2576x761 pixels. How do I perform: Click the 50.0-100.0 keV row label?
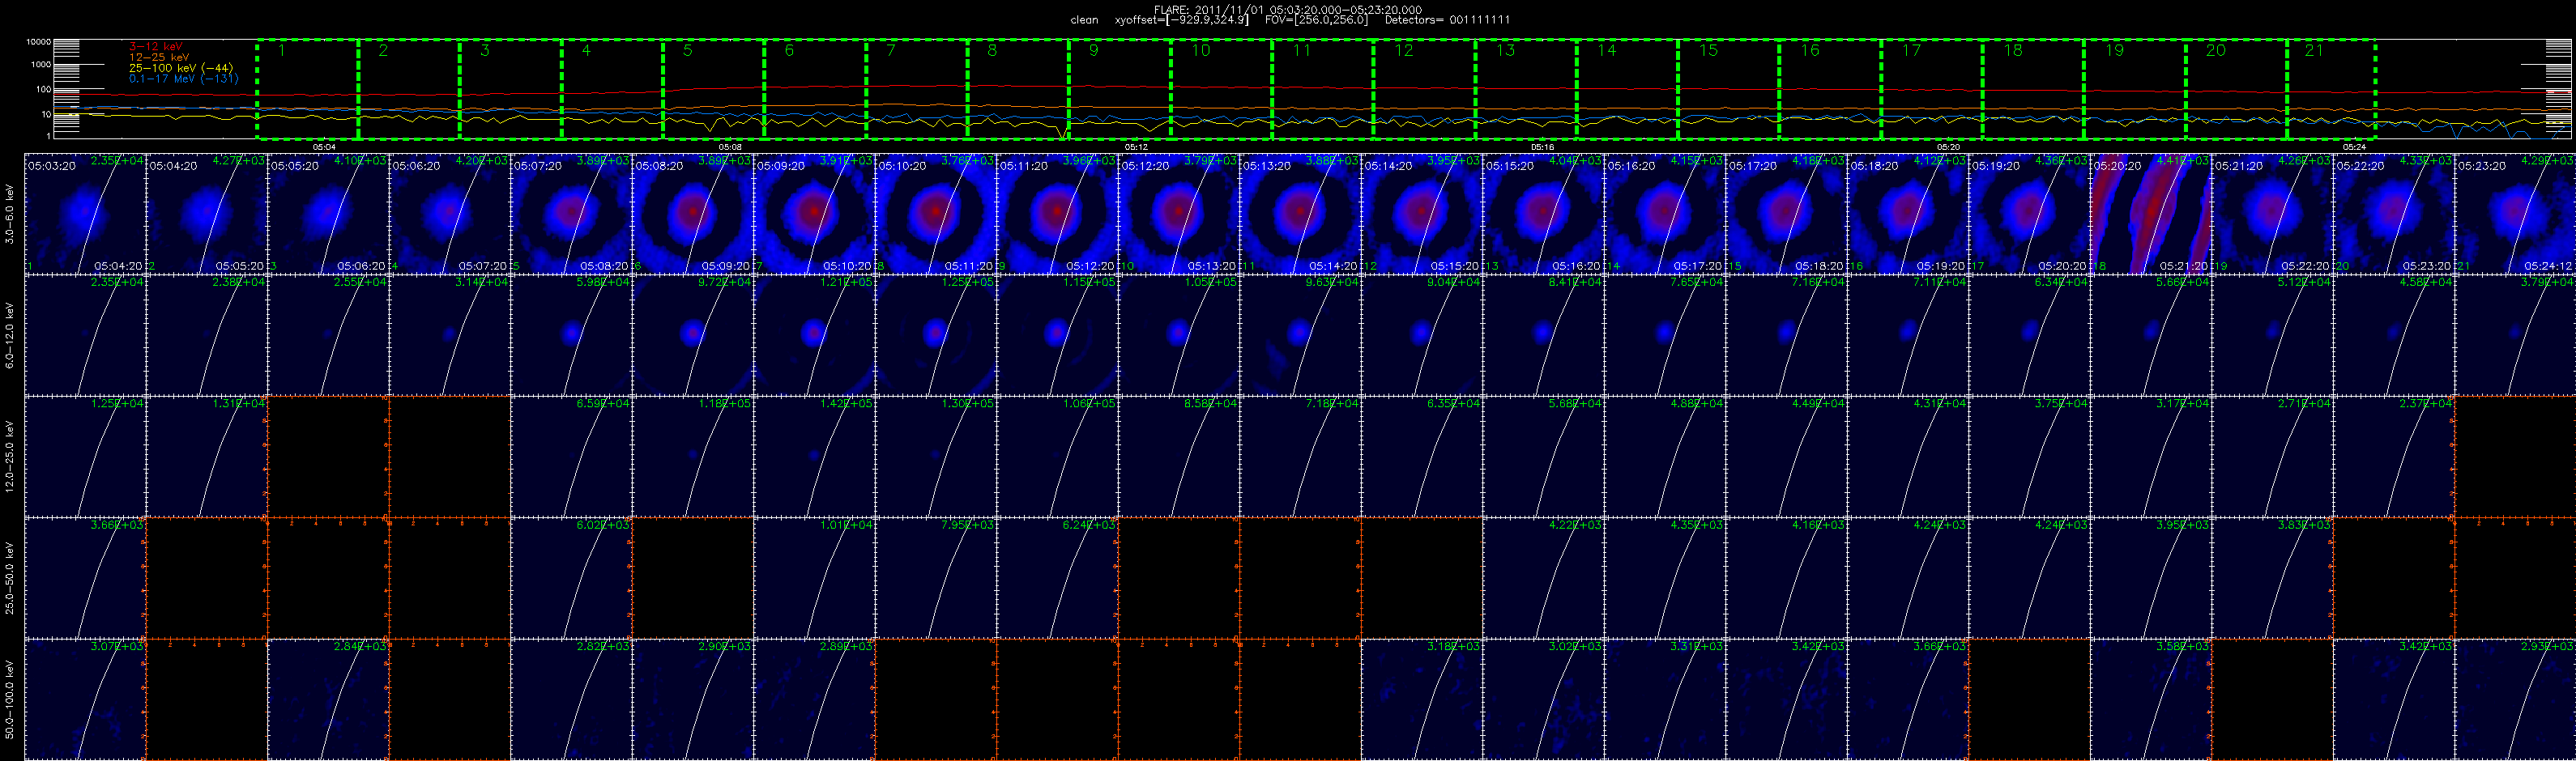[x=10, y=699]
